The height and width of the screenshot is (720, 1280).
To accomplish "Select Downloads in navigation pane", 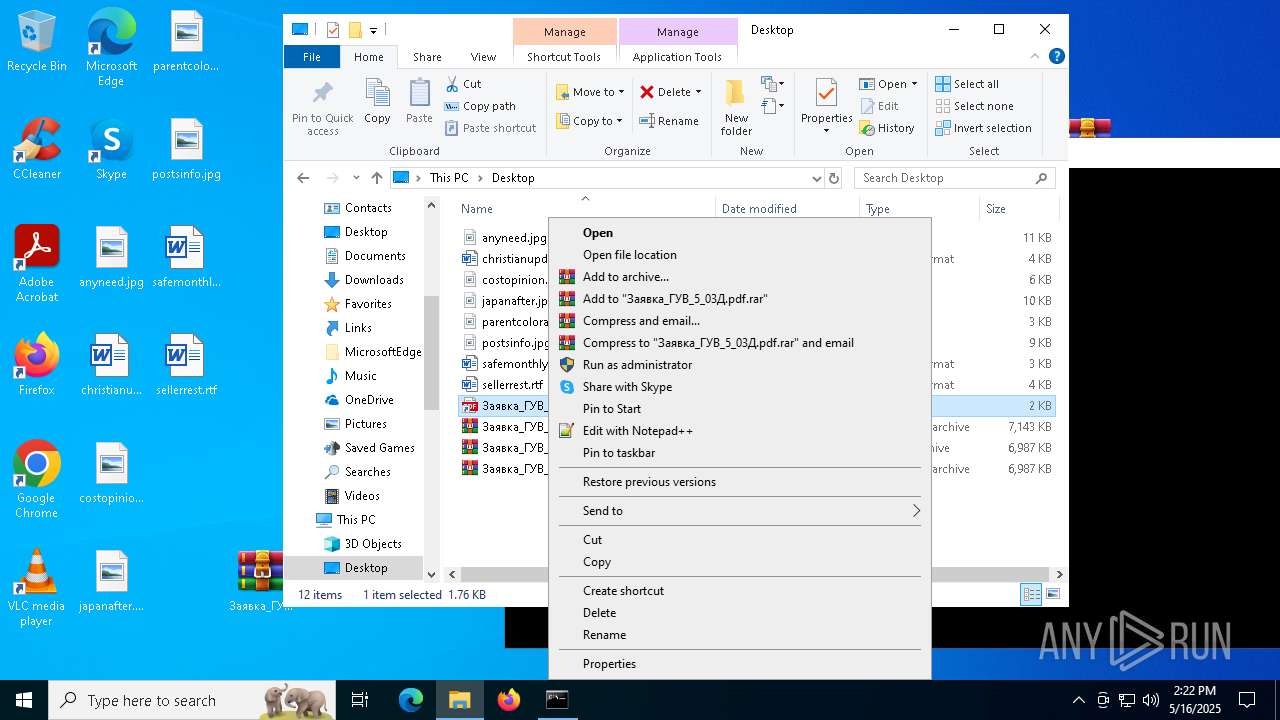I will [374, 280].
